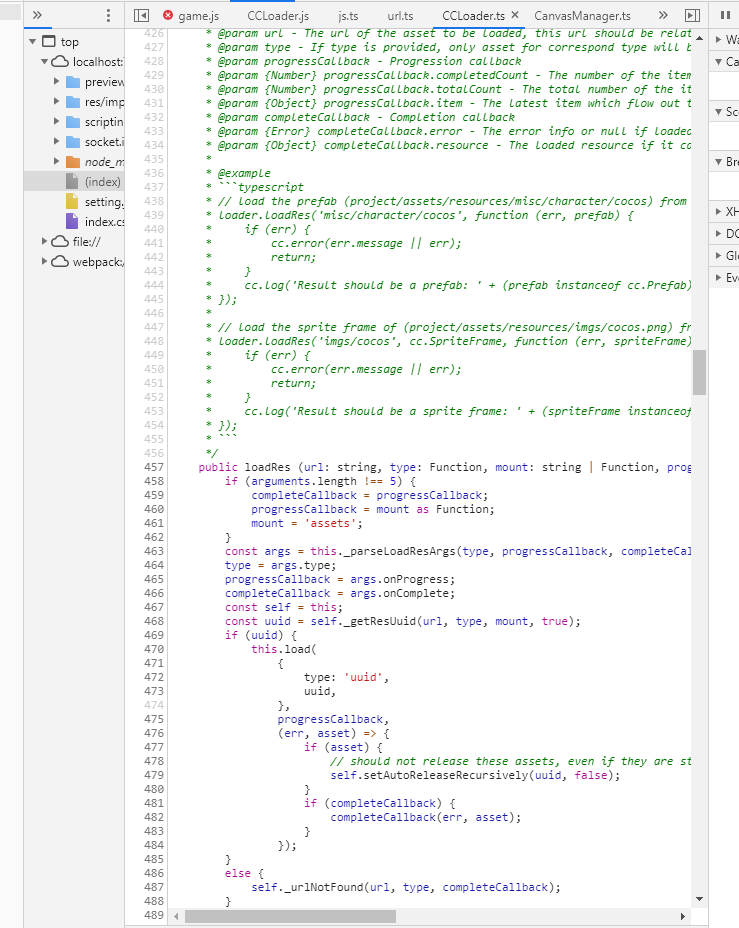The height and width of the screenshot is (928, 739).
Task: Open the navigator three-dot menu
Action: click(x=108, y=15)
